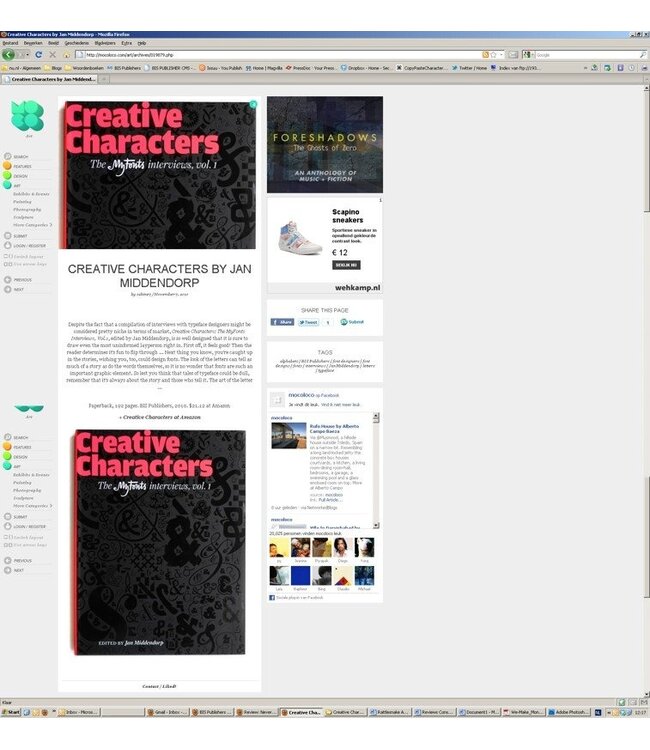Open the Bladwijzers menu
Image resolution: width=650 pixels, height=750 pixels.
coord(105,43)
